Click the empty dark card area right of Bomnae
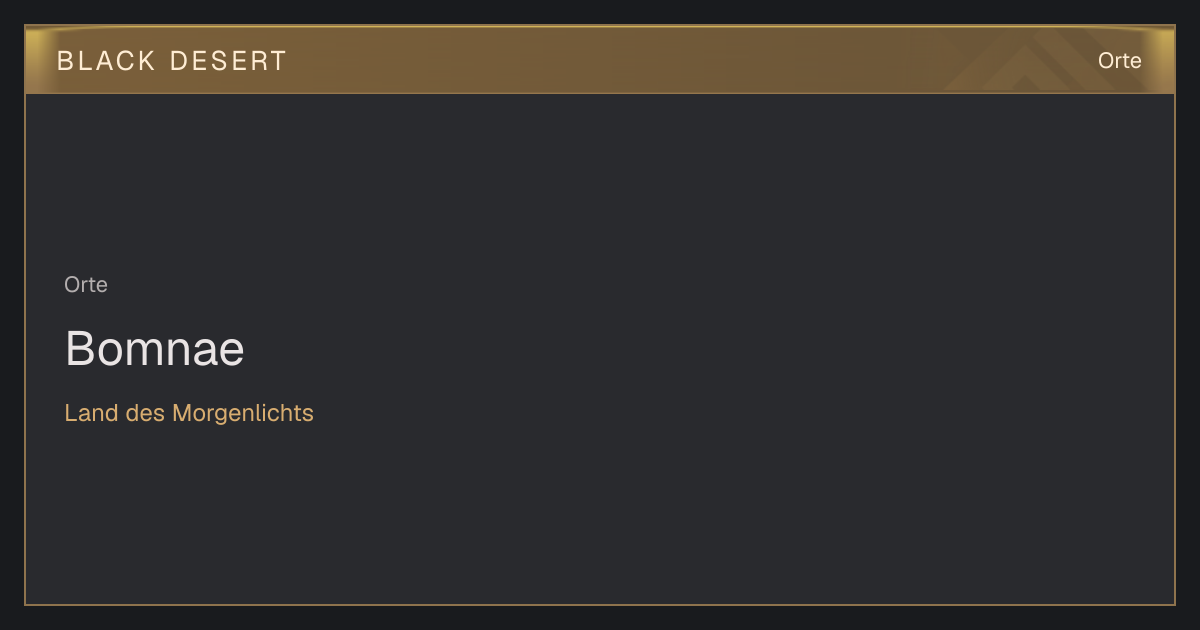Screen dimensions: 1200x630 point(700,349)
